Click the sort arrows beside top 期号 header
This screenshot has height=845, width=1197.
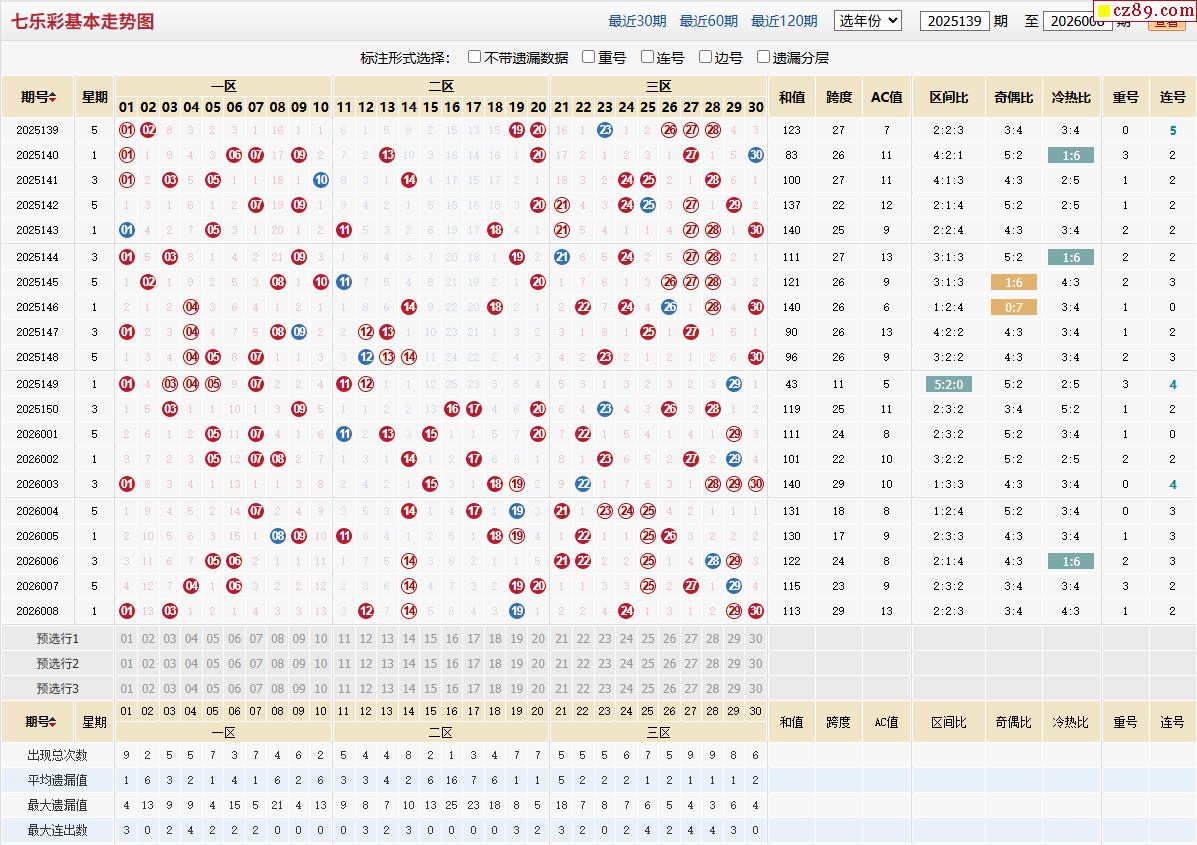tap(52, 98)
